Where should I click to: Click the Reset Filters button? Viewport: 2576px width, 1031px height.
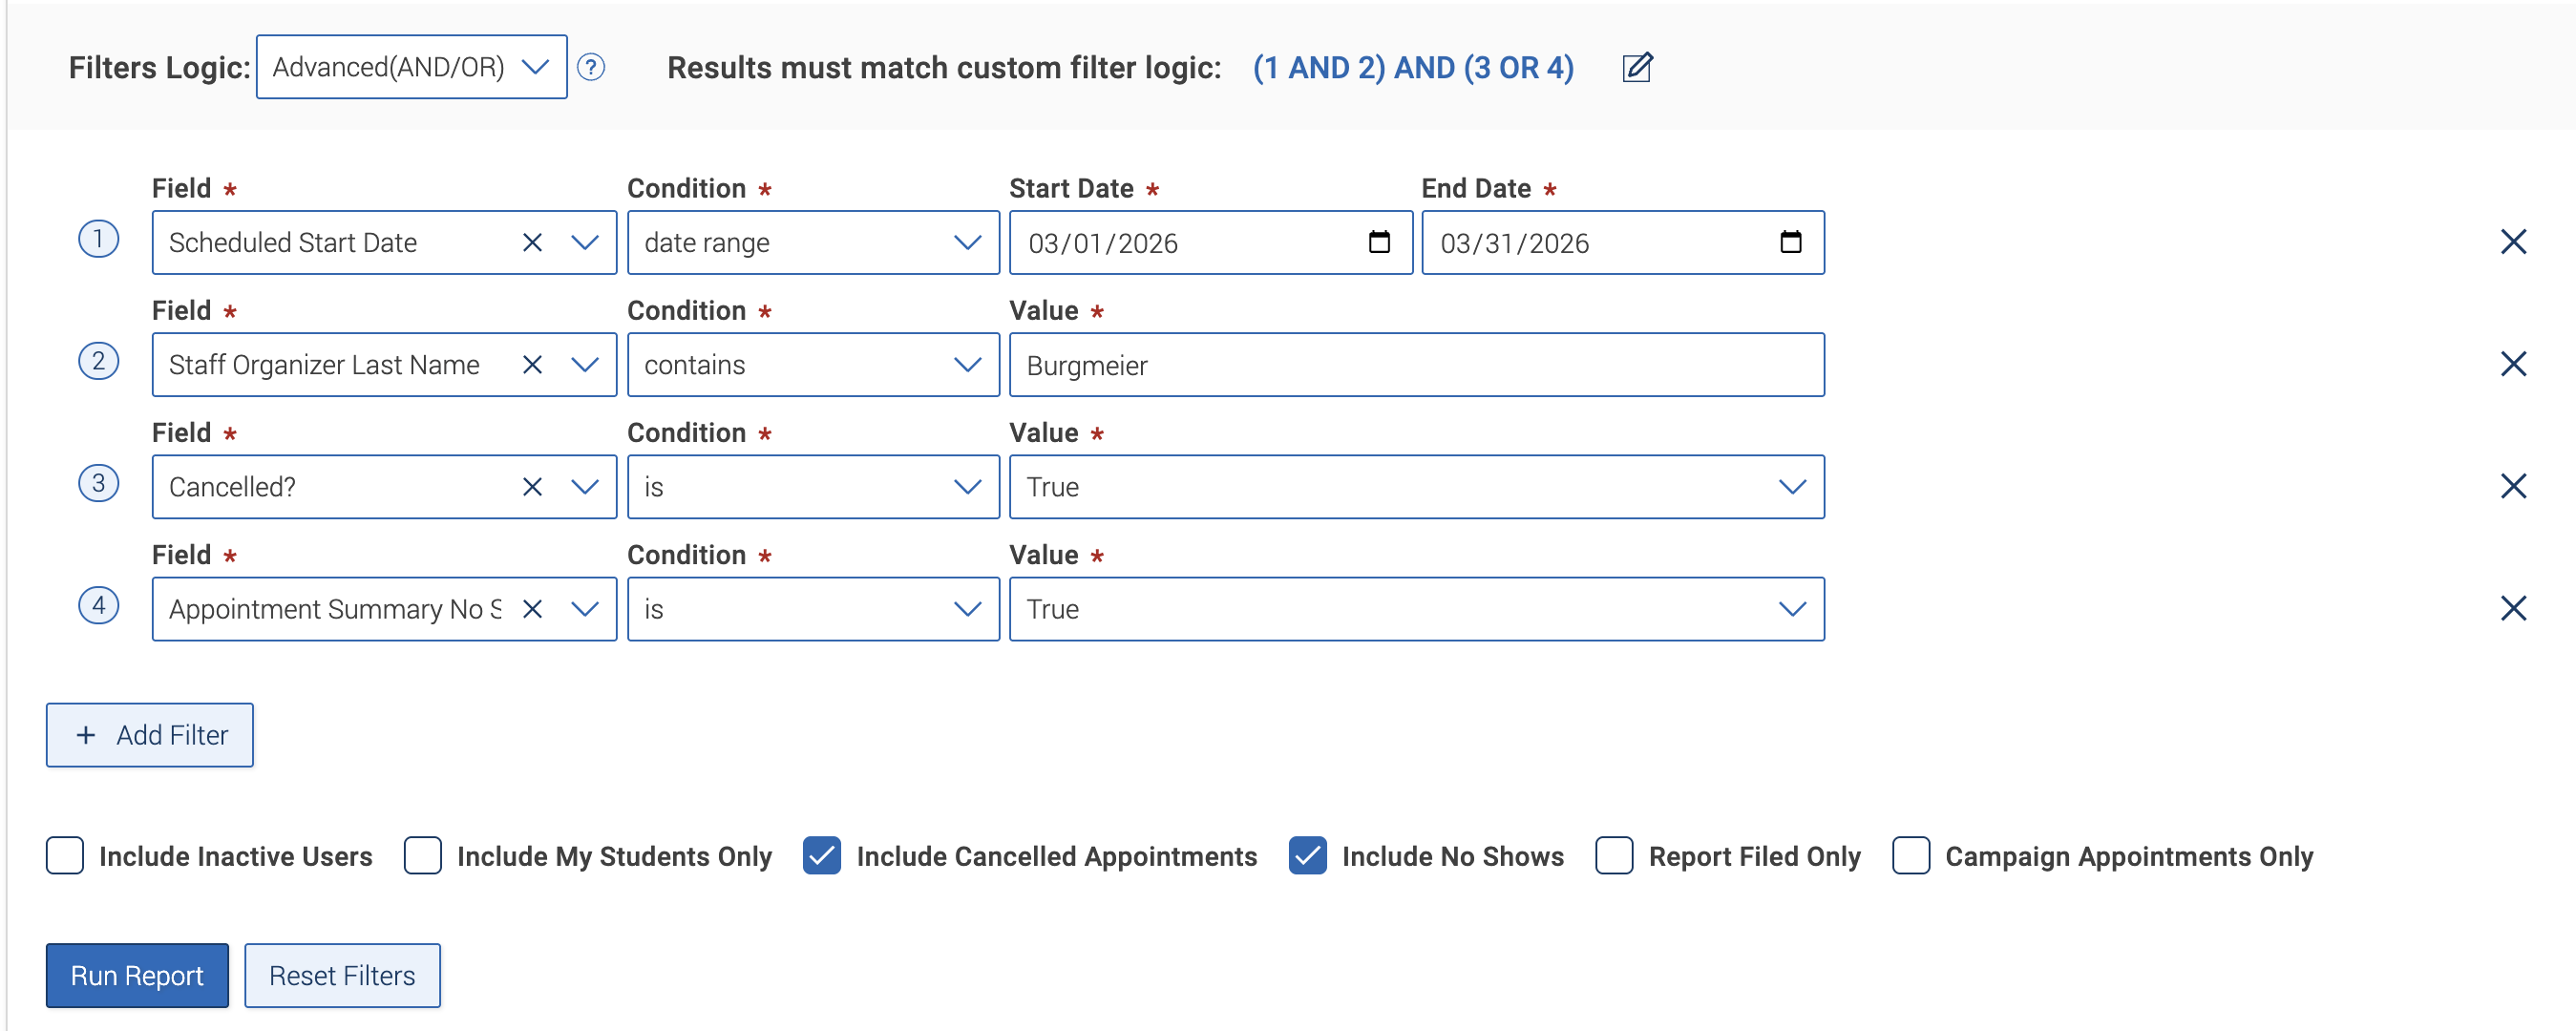click(x=342, y=975)
